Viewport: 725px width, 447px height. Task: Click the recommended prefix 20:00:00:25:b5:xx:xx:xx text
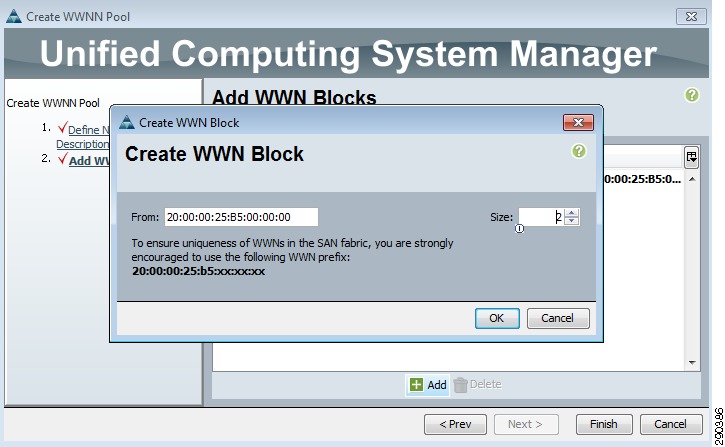pos(198,271)
